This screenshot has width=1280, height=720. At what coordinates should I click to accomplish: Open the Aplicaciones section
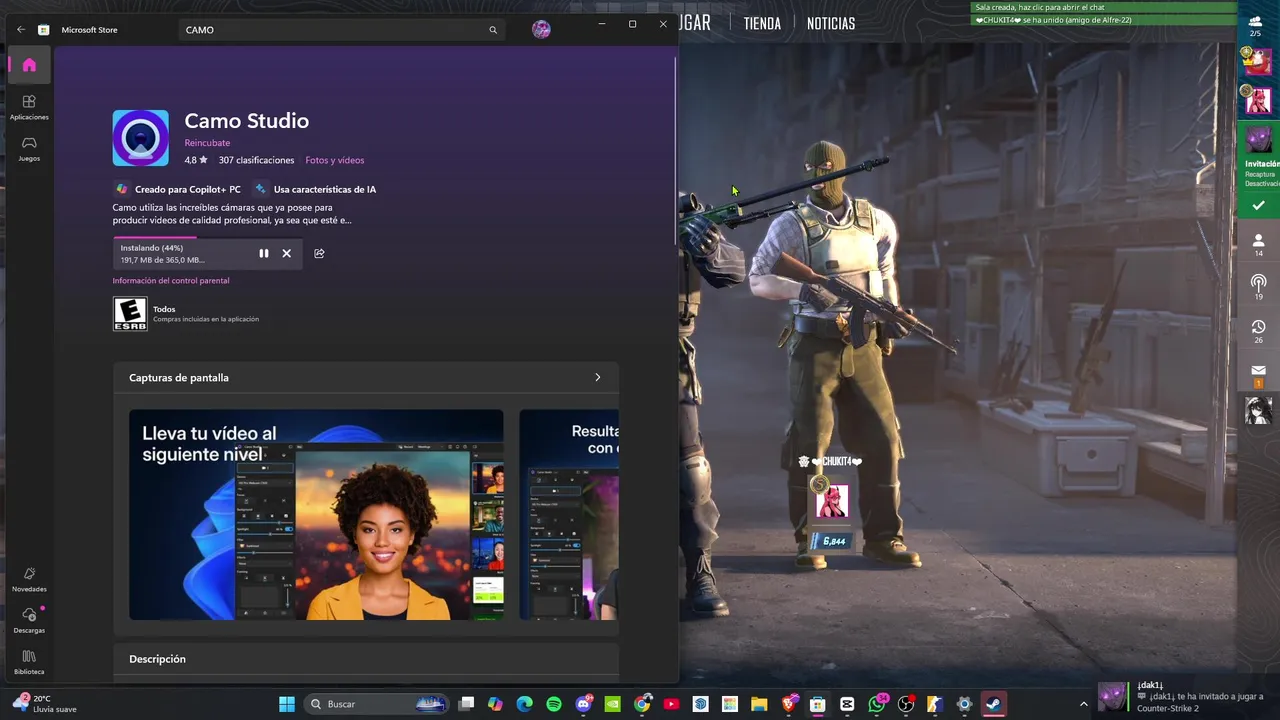29,107
